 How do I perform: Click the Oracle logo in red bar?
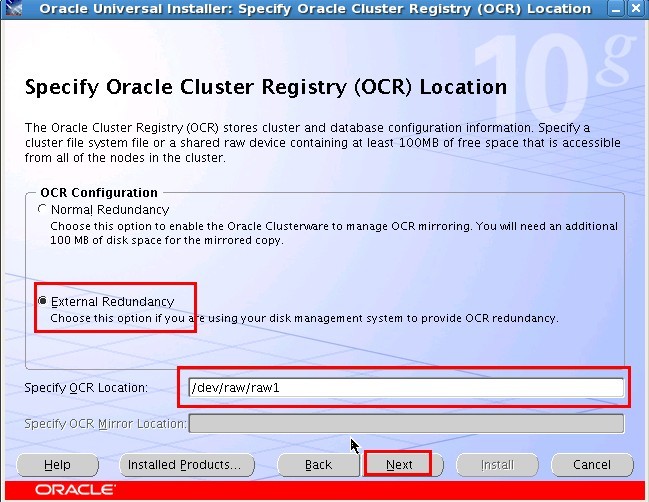[x=75, y=490]
